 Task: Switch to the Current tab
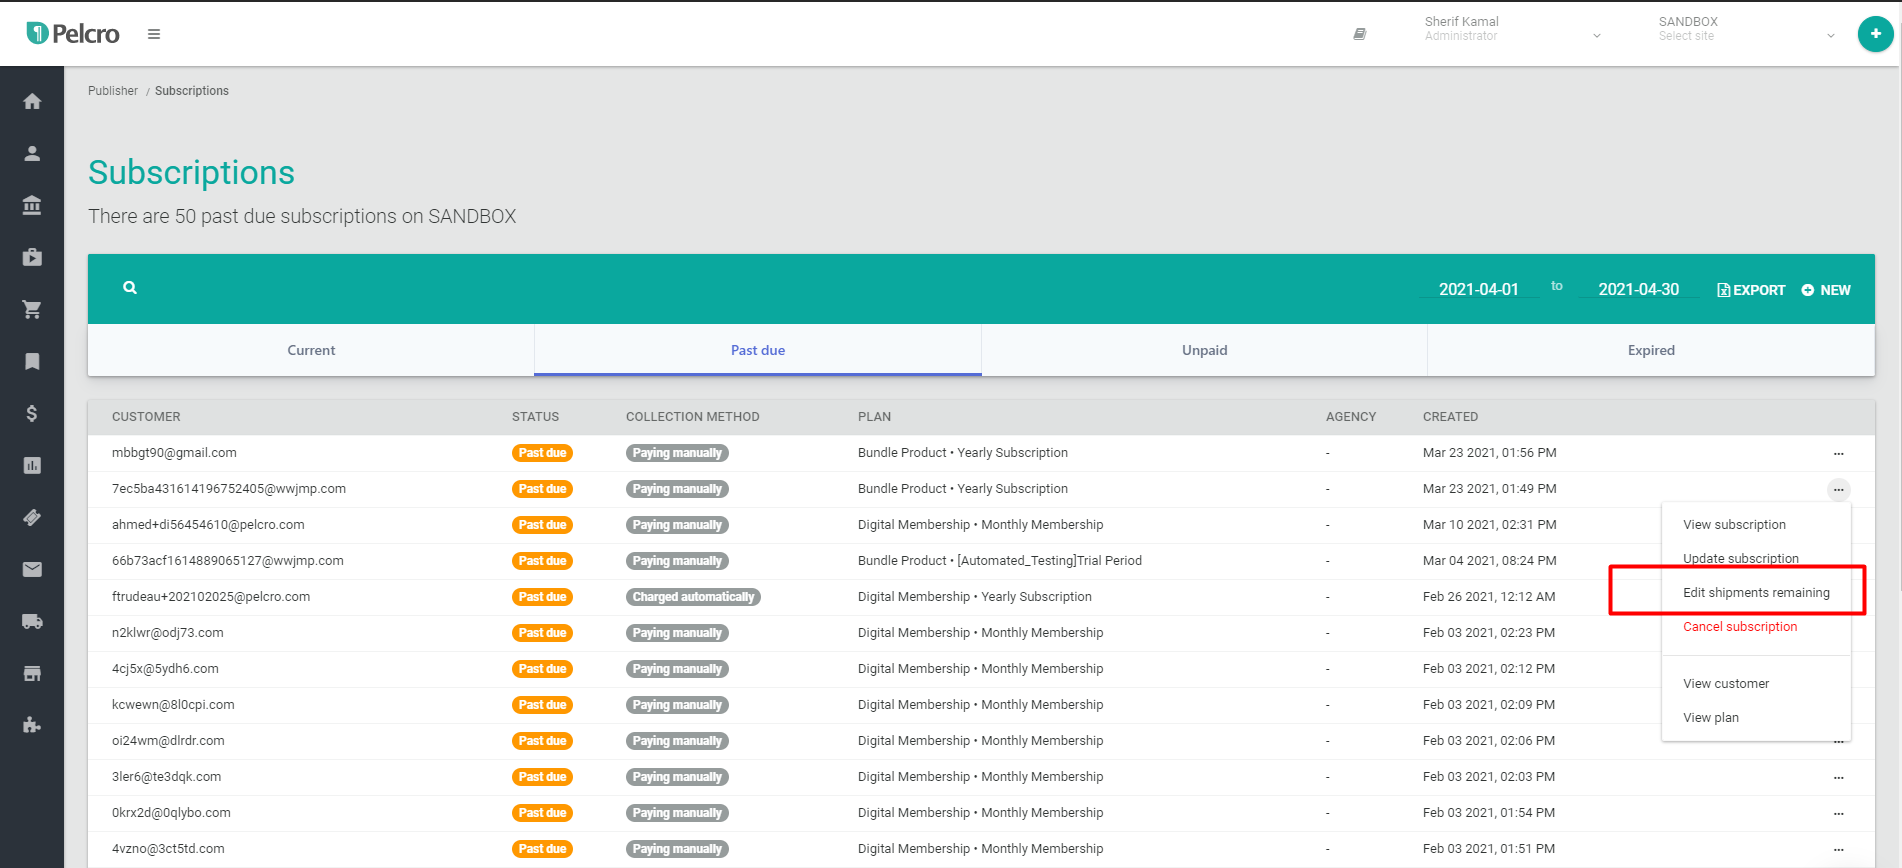pos(311,350)
